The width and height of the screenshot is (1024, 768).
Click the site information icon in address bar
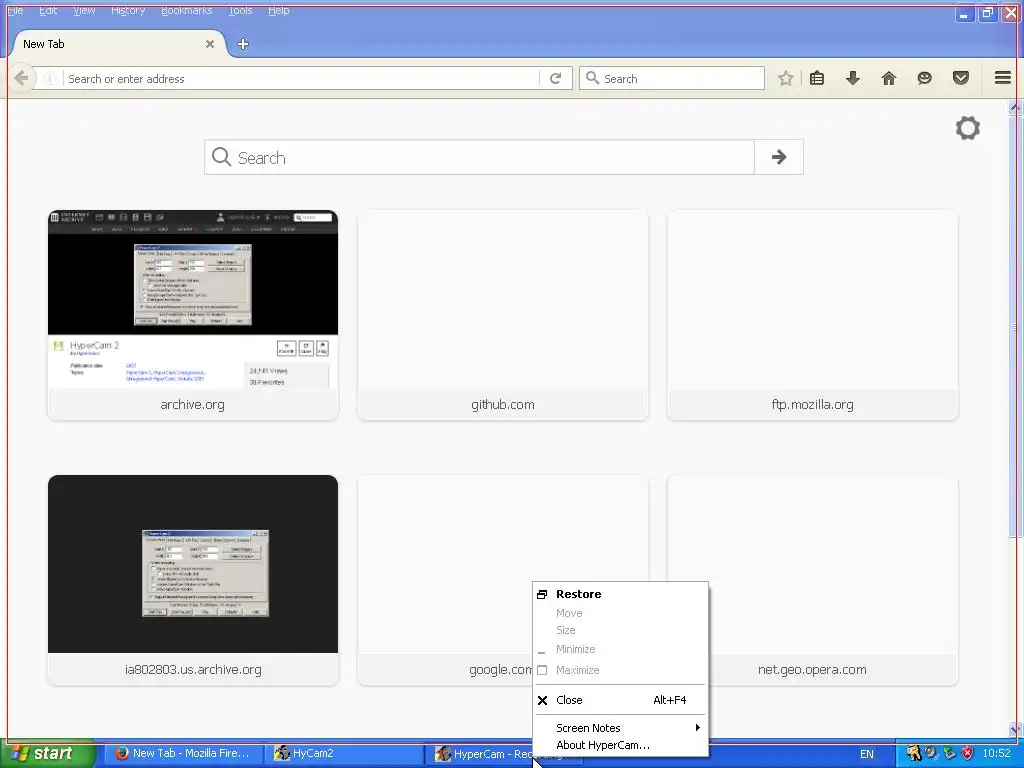[x=50, y=78]
